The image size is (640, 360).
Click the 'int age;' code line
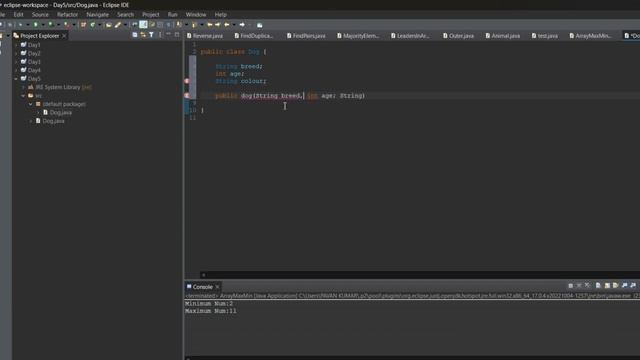[230, 74]
